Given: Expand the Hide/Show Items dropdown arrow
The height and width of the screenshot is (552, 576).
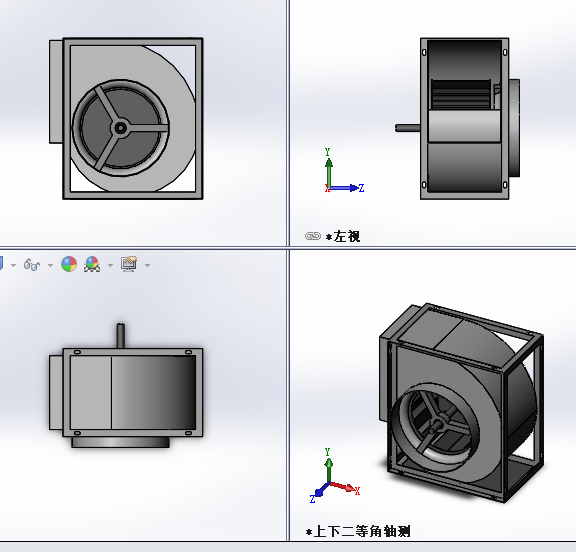Looking at the screenshot, I should click(50, 265).
